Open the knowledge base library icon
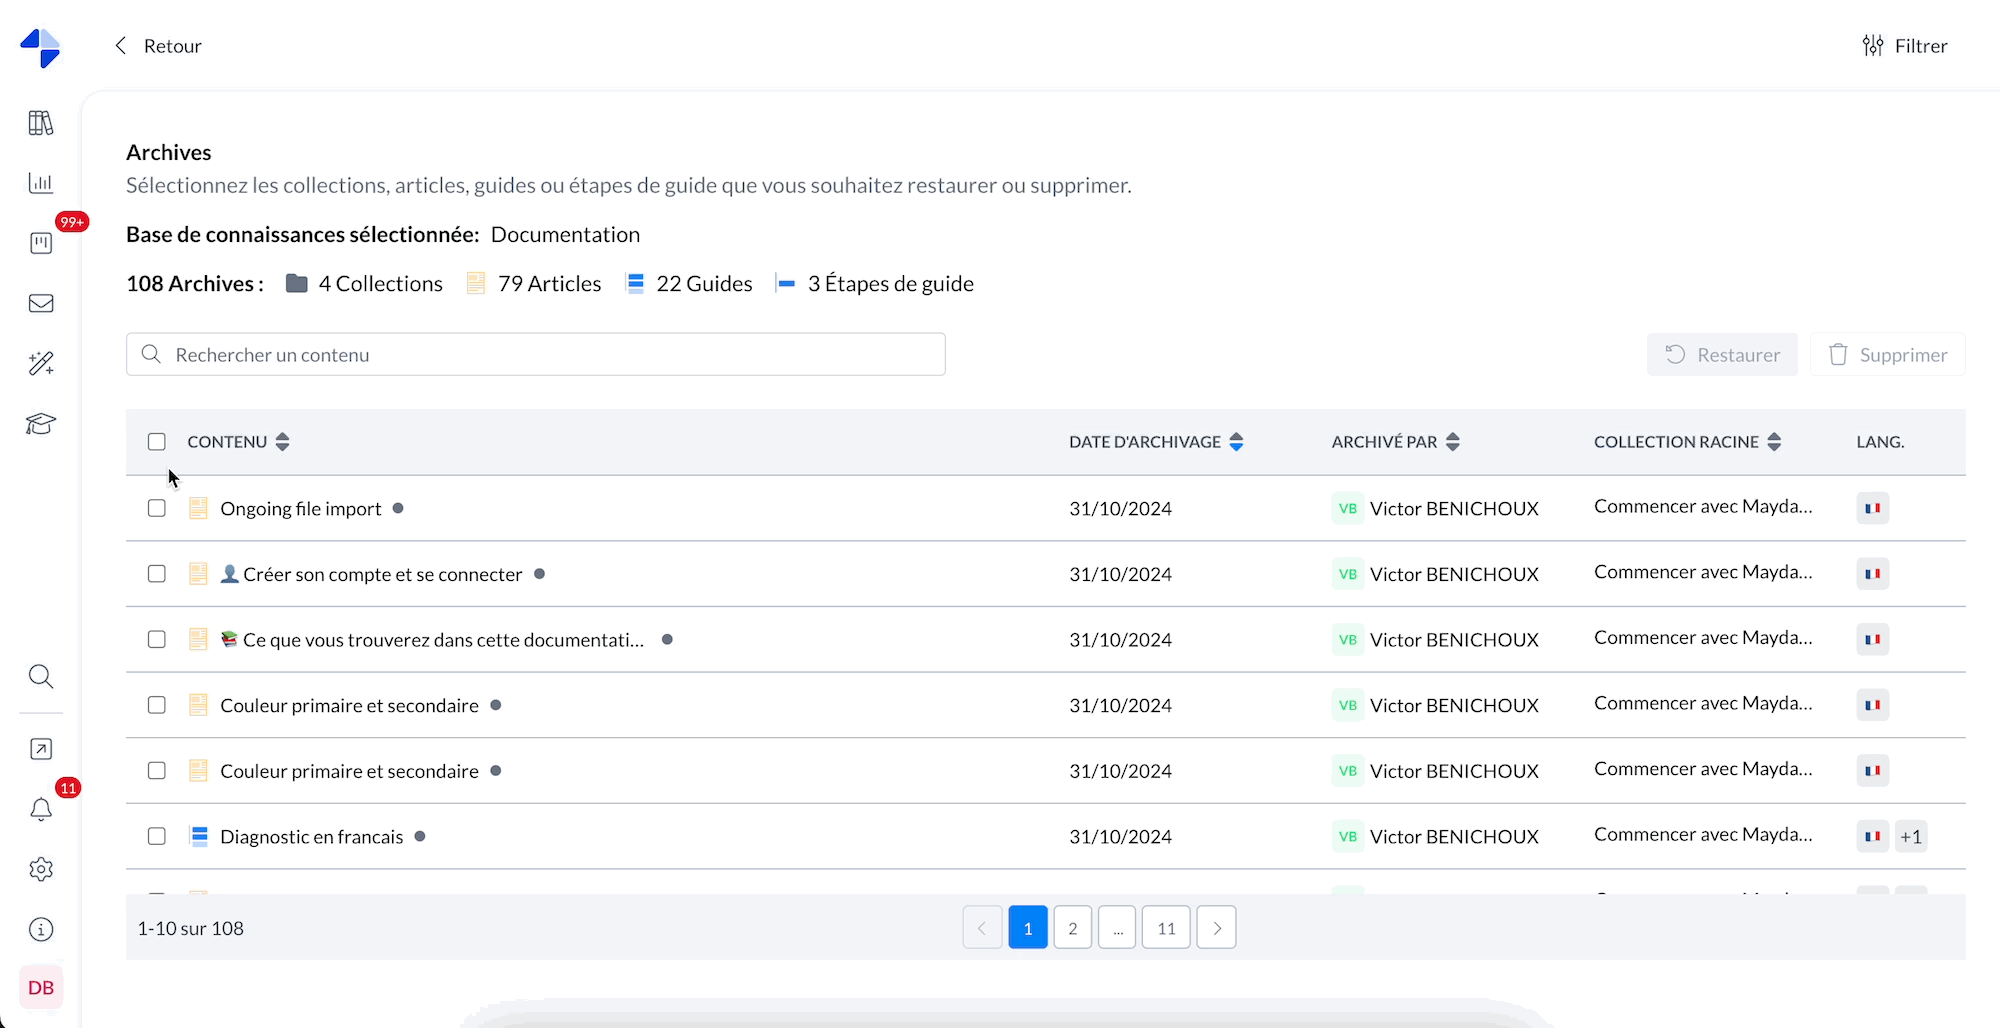 click(x=41, y=123)
